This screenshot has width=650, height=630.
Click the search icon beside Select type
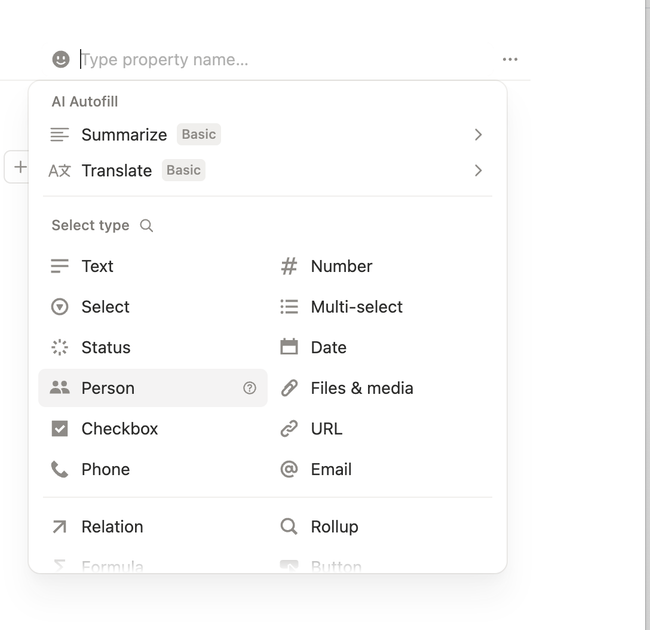[146, 225]
